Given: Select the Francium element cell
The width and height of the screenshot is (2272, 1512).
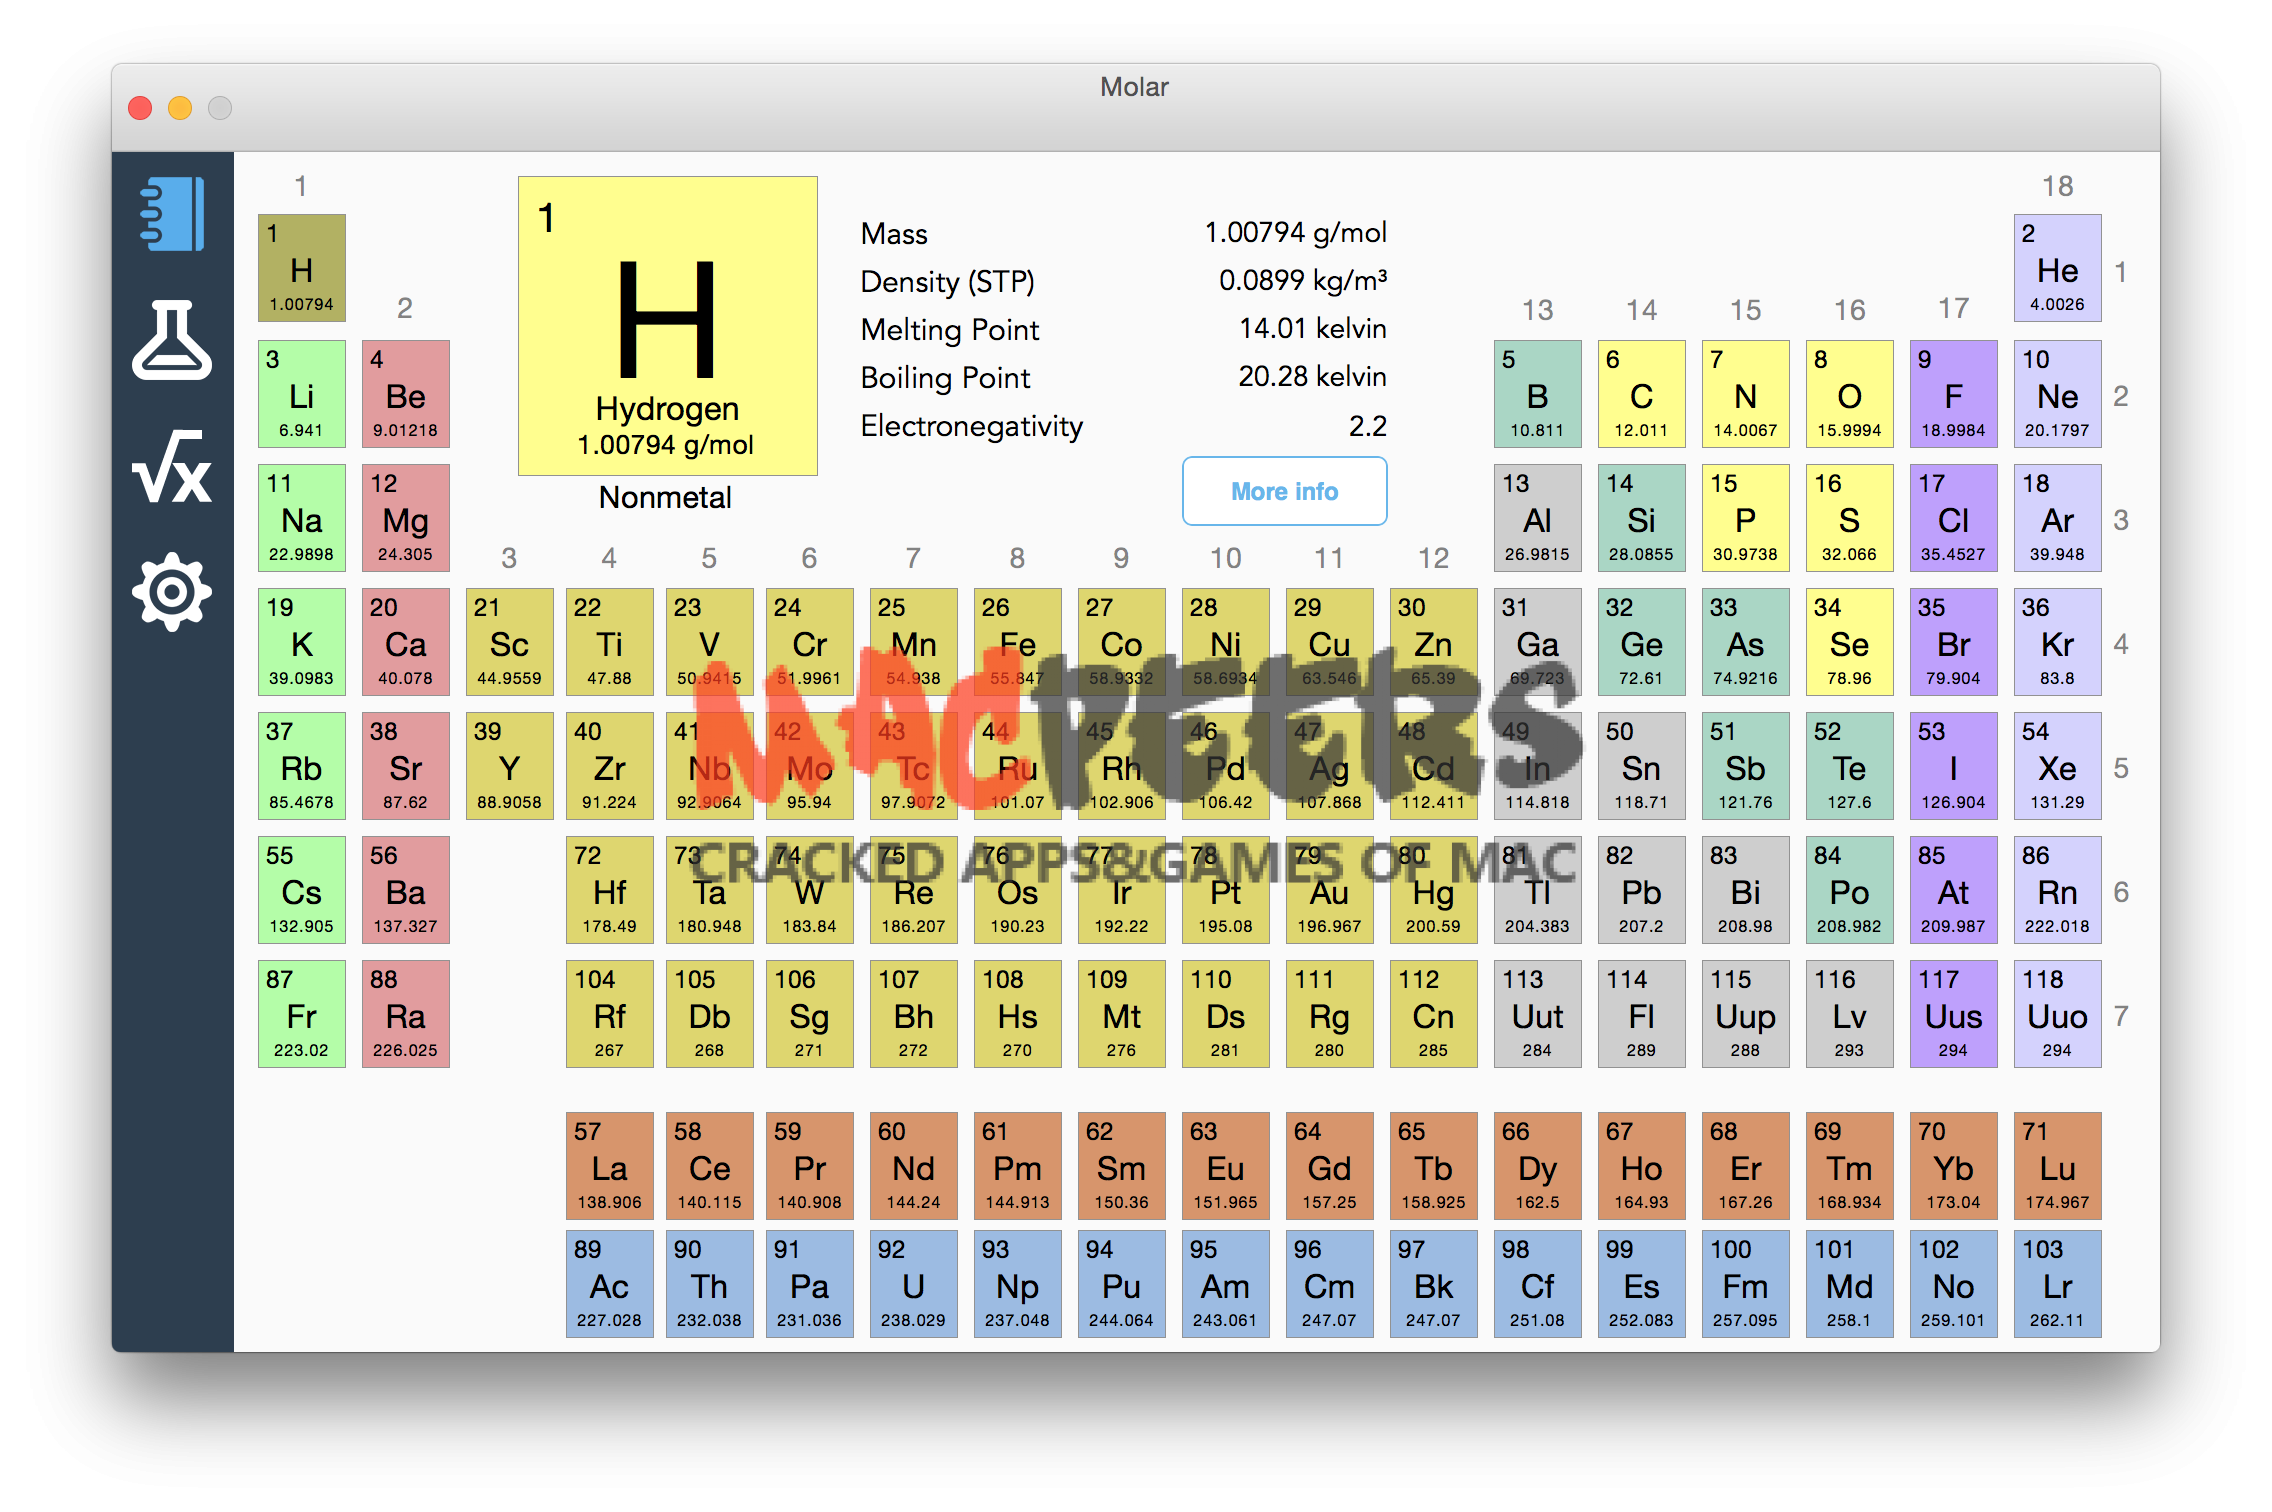Looking at the screenshot, I should click(x=301, y=1014).
